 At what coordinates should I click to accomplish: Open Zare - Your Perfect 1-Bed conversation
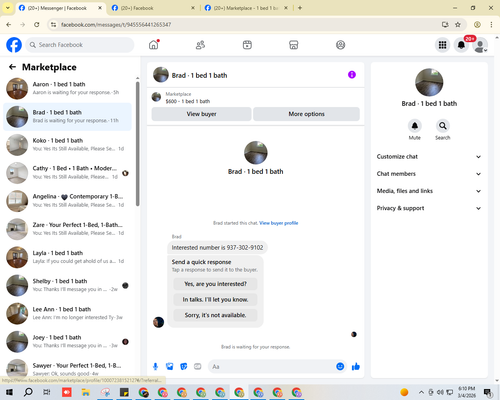67,229
